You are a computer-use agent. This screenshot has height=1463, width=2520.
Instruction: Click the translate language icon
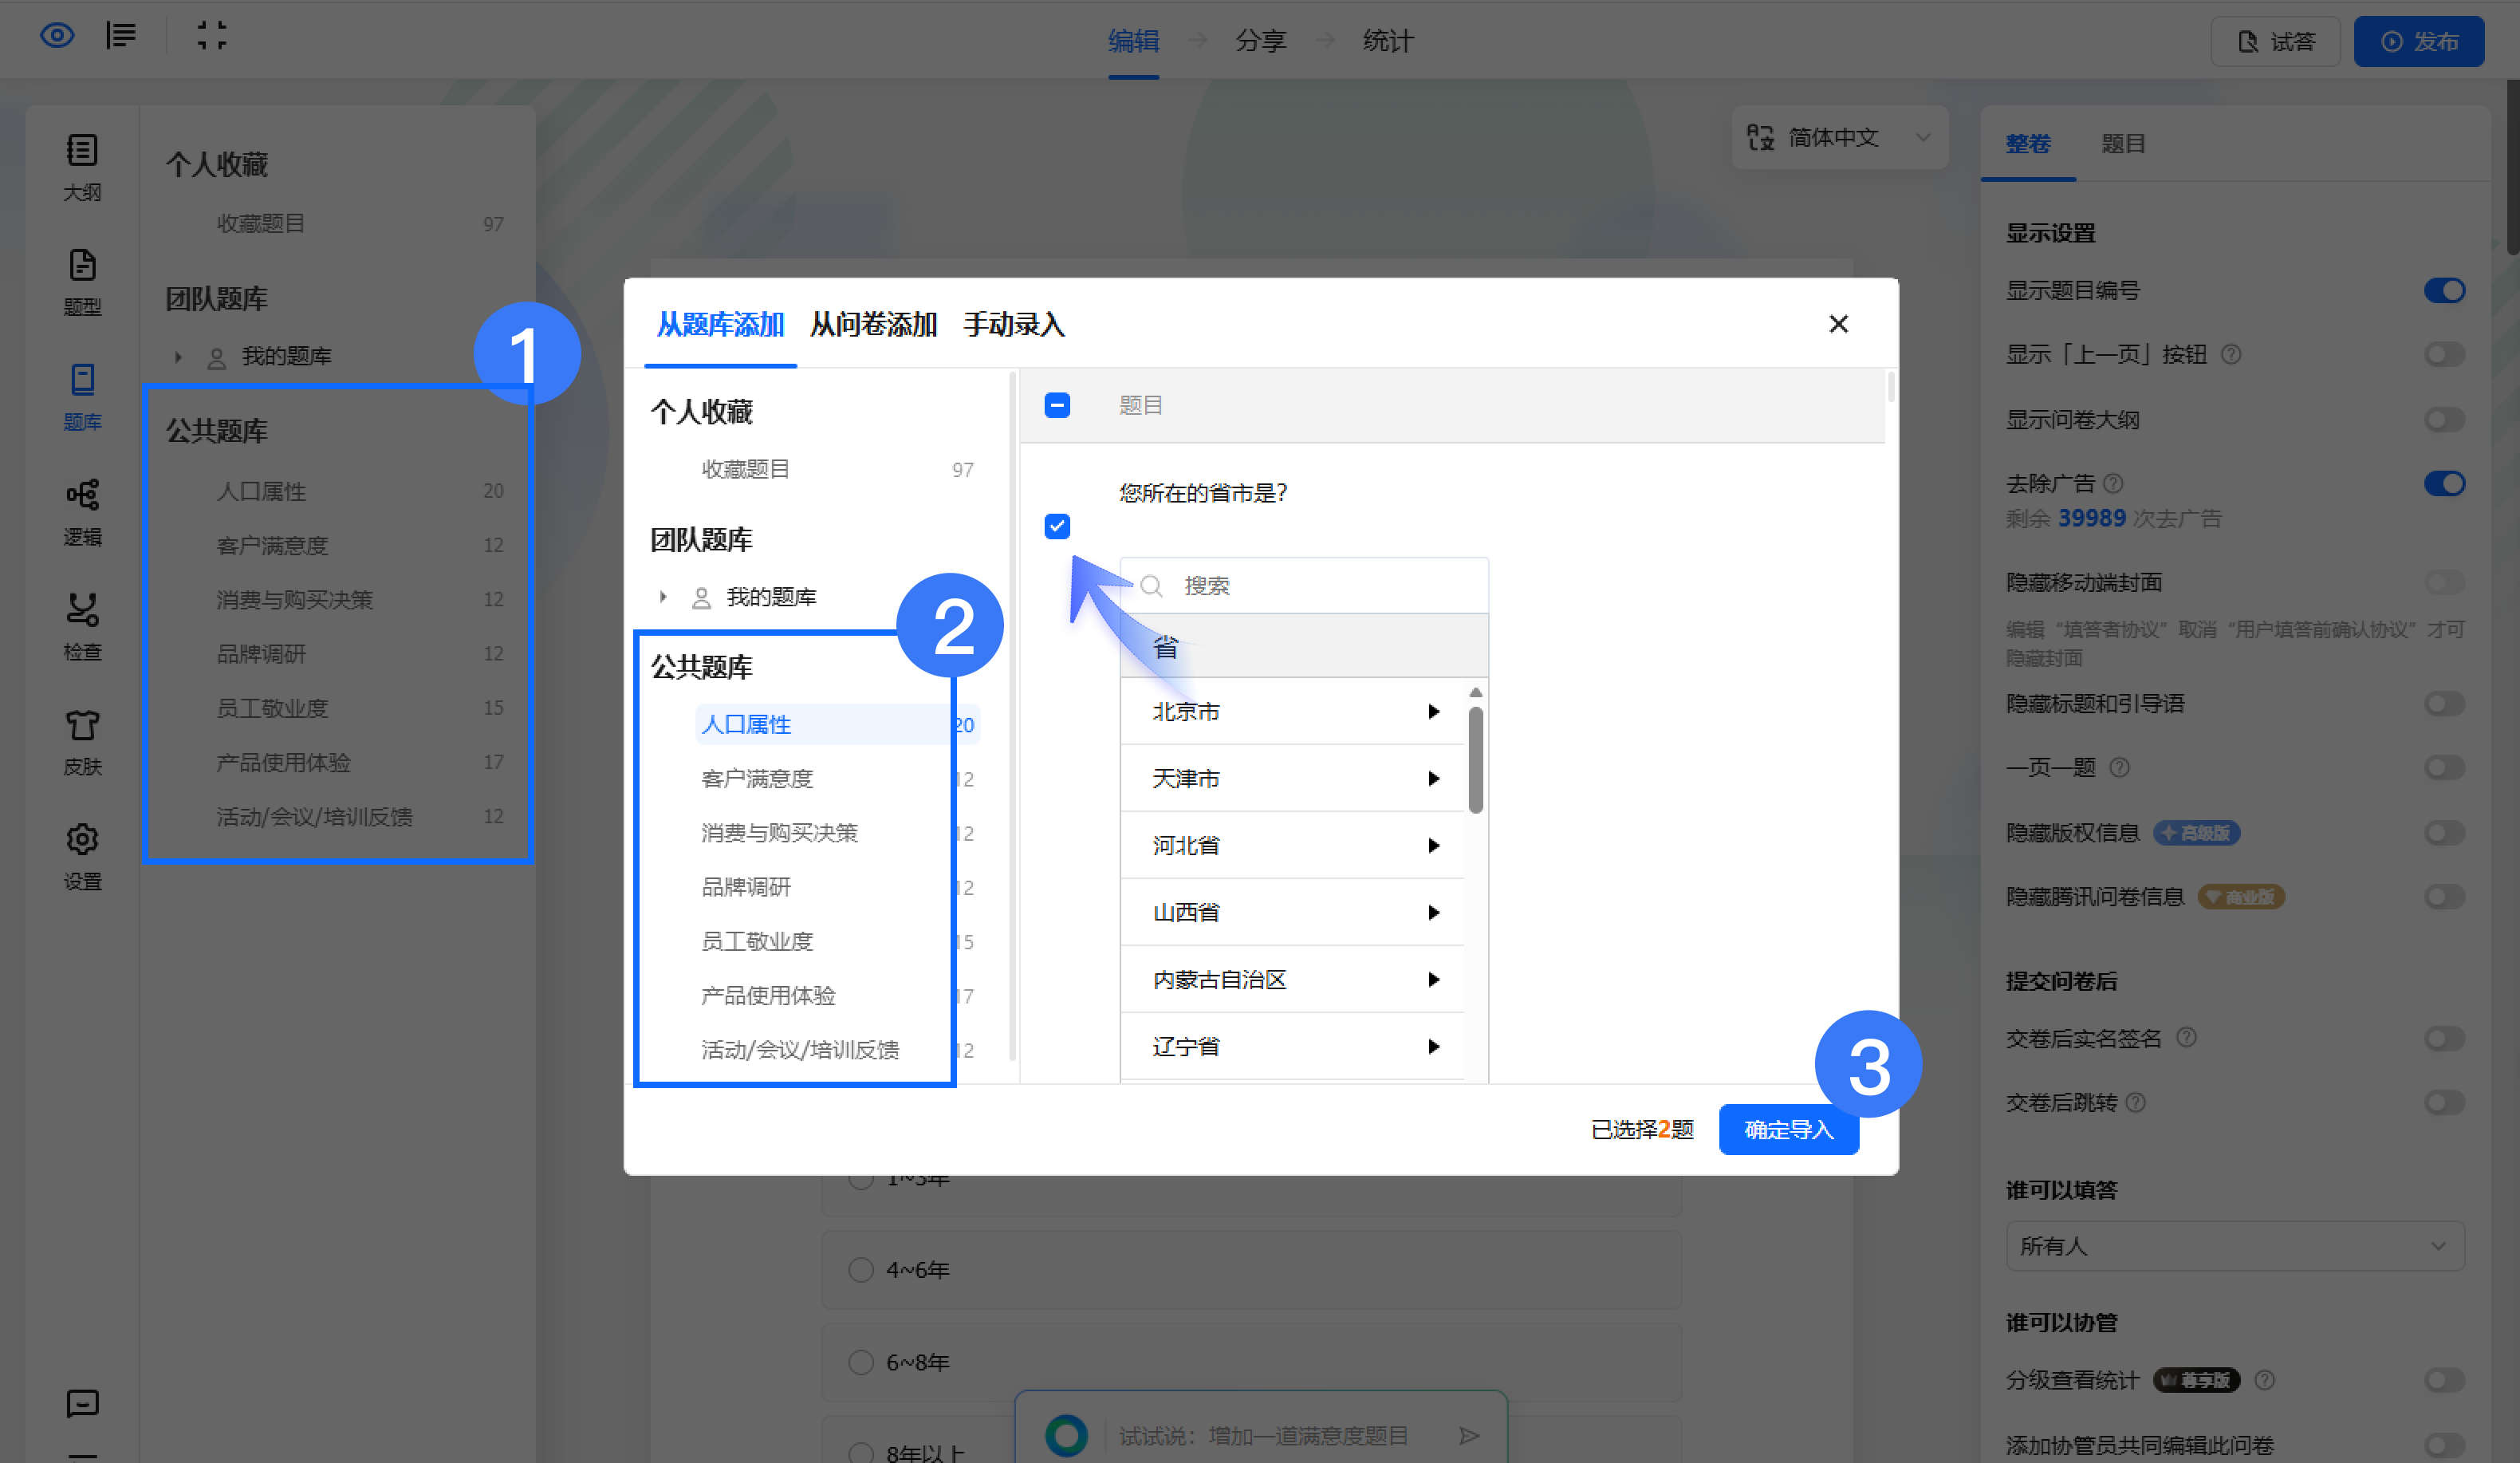click(1760, 137)
